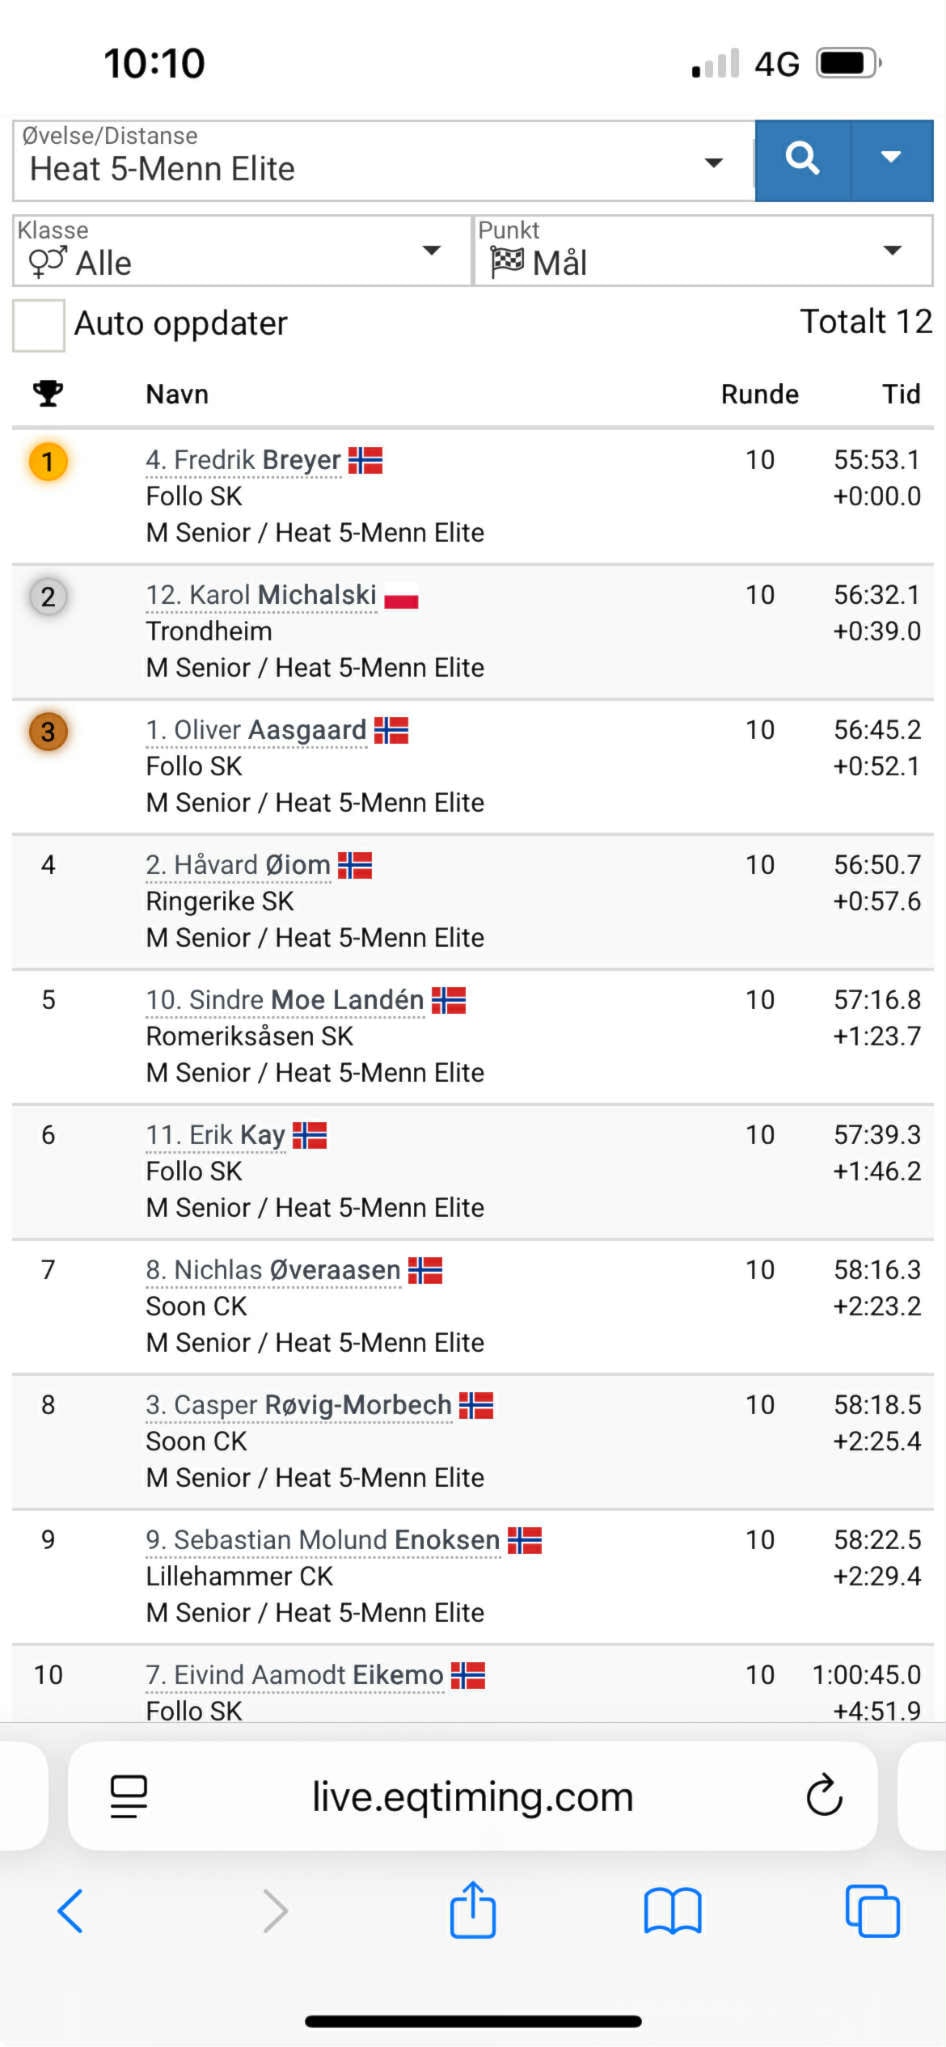Open Karol Michalski's athlete link

[x=261, y=595]
